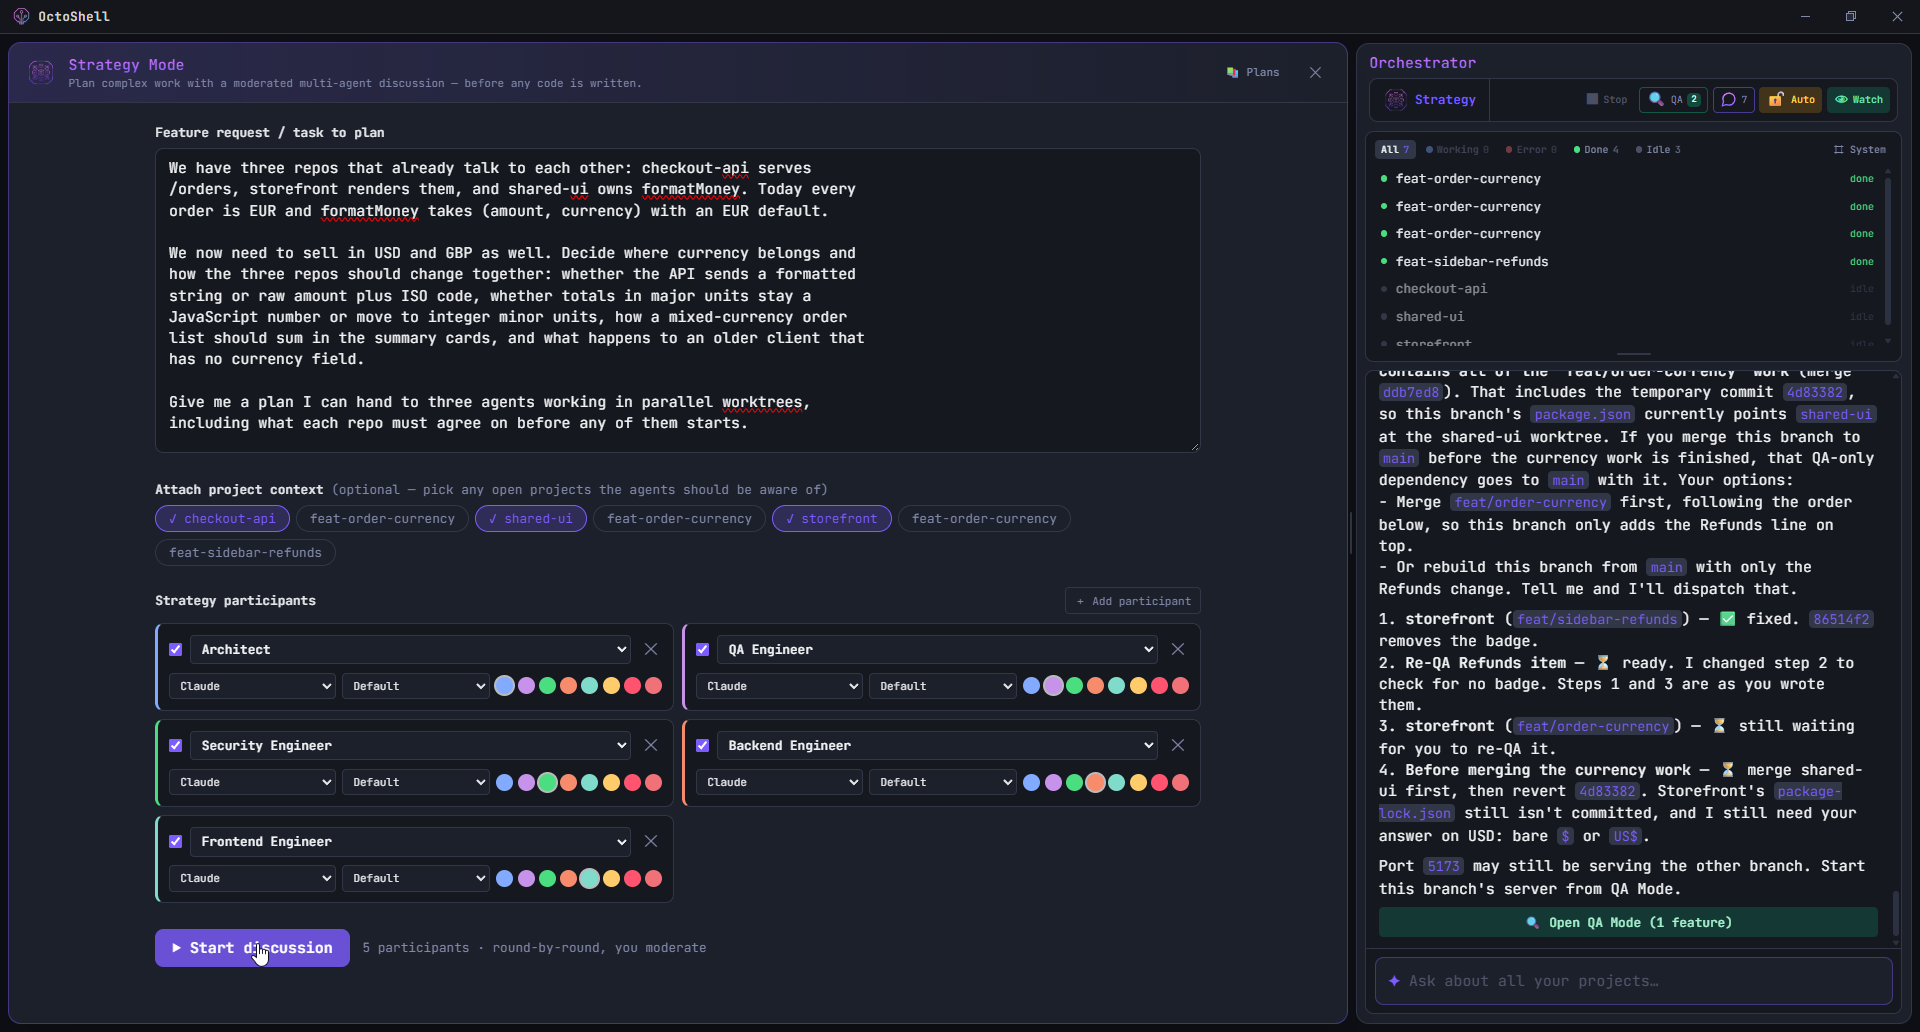Click the ddb7ed8 commit link

tap(1410, 392)
